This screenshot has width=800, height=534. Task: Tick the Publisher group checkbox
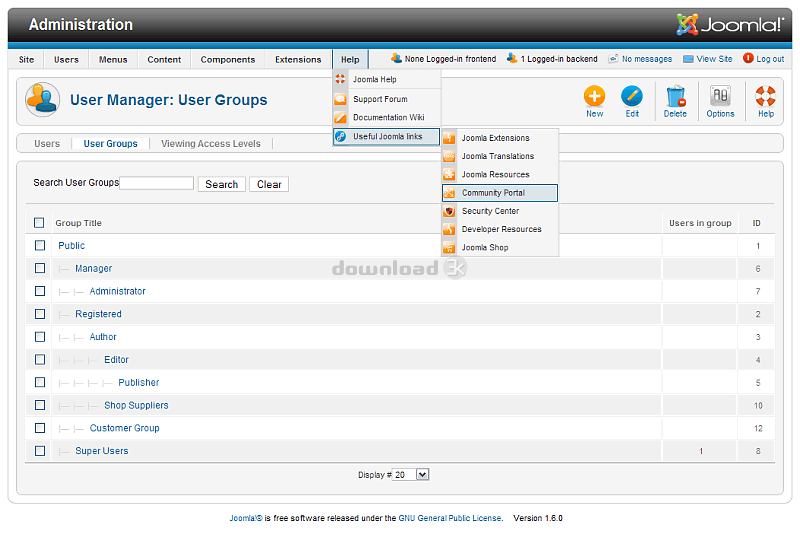point(40,383)
